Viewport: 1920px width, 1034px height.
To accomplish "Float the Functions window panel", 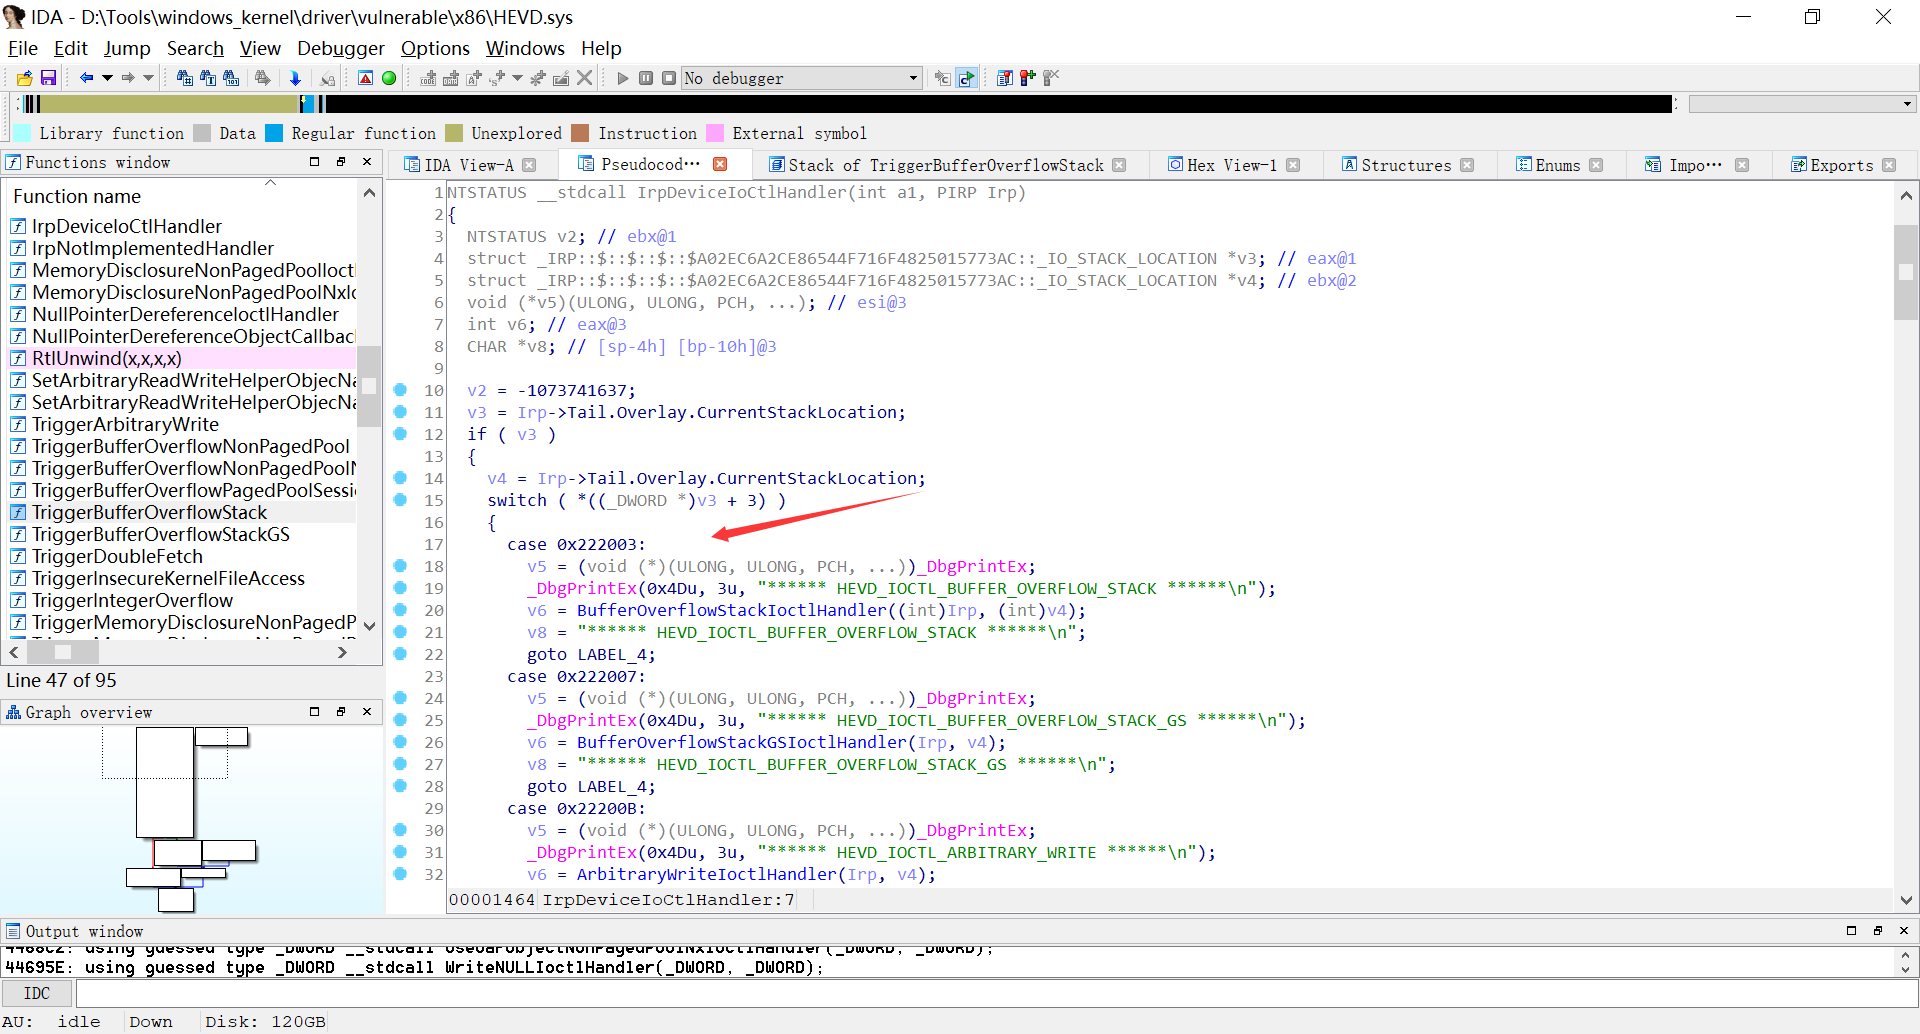I will point(341,162).
